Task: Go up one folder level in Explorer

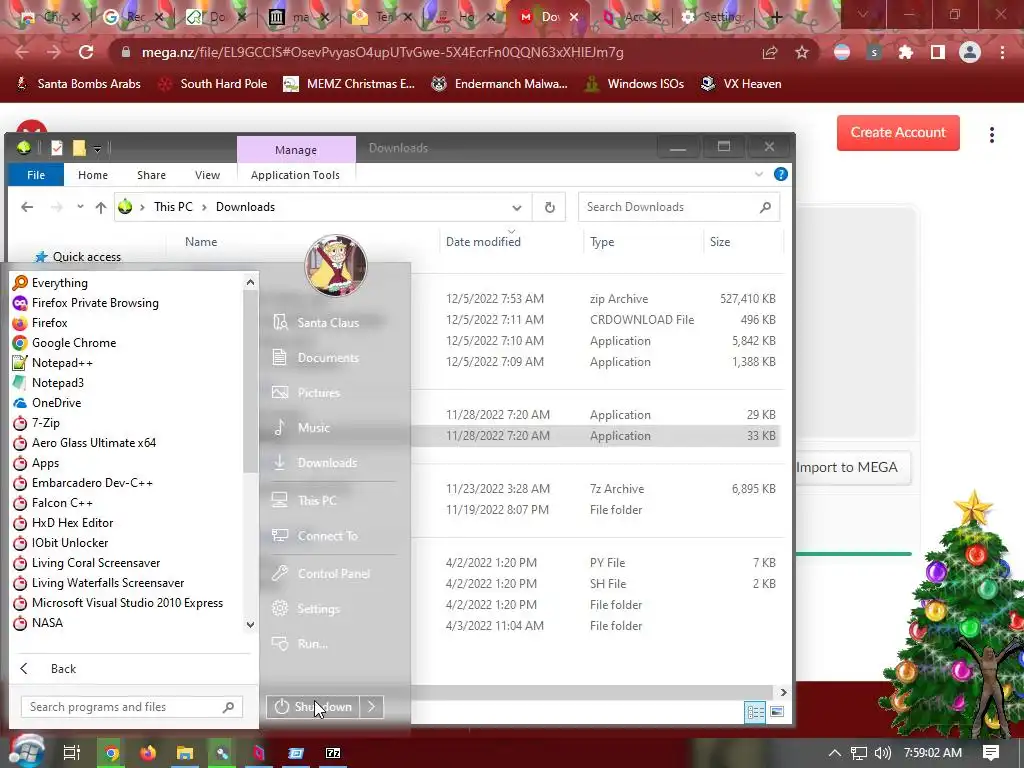Action: (x=101, y=207)
